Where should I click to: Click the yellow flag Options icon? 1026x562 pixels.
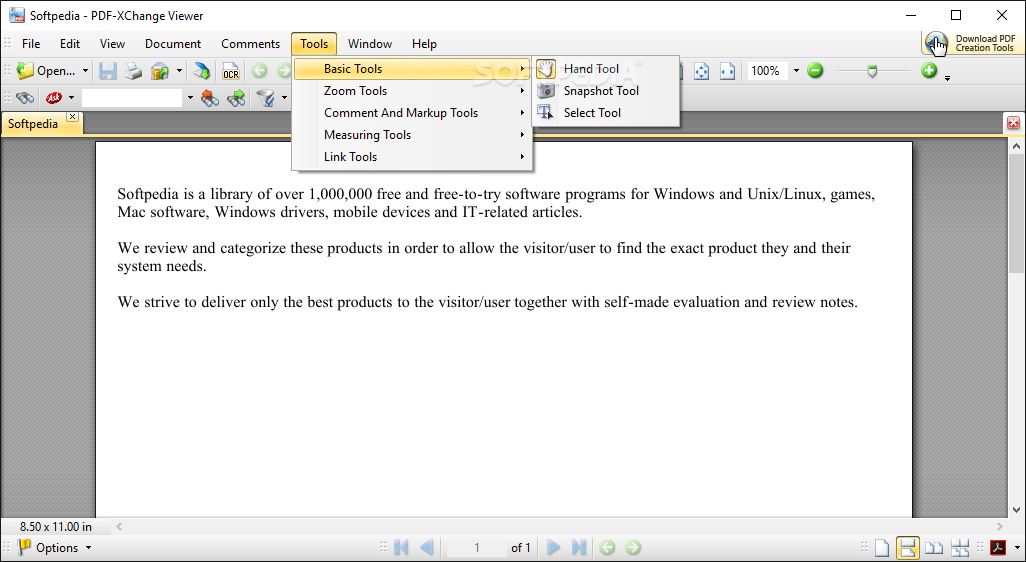(x=25, y=547)
